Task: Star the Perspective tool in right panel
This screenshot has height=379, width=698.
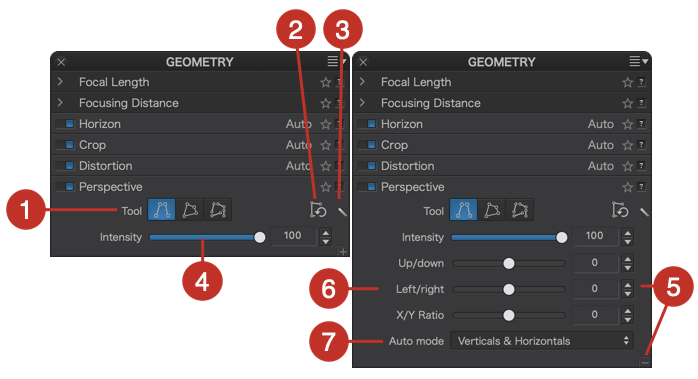Action: click(x=627, y=187)
